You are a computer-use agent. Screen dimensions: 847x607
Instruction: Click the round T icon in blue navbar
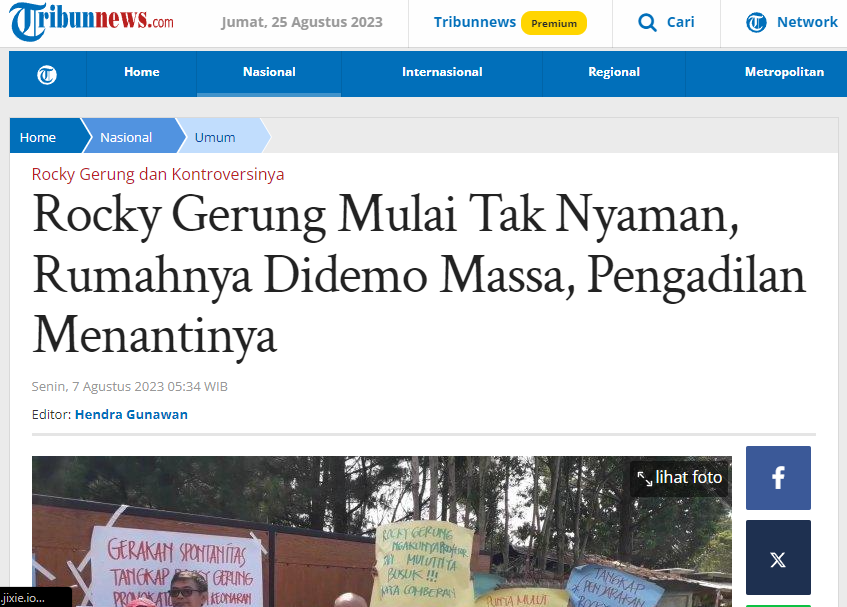pyautogui.click(x=47, y=75)
